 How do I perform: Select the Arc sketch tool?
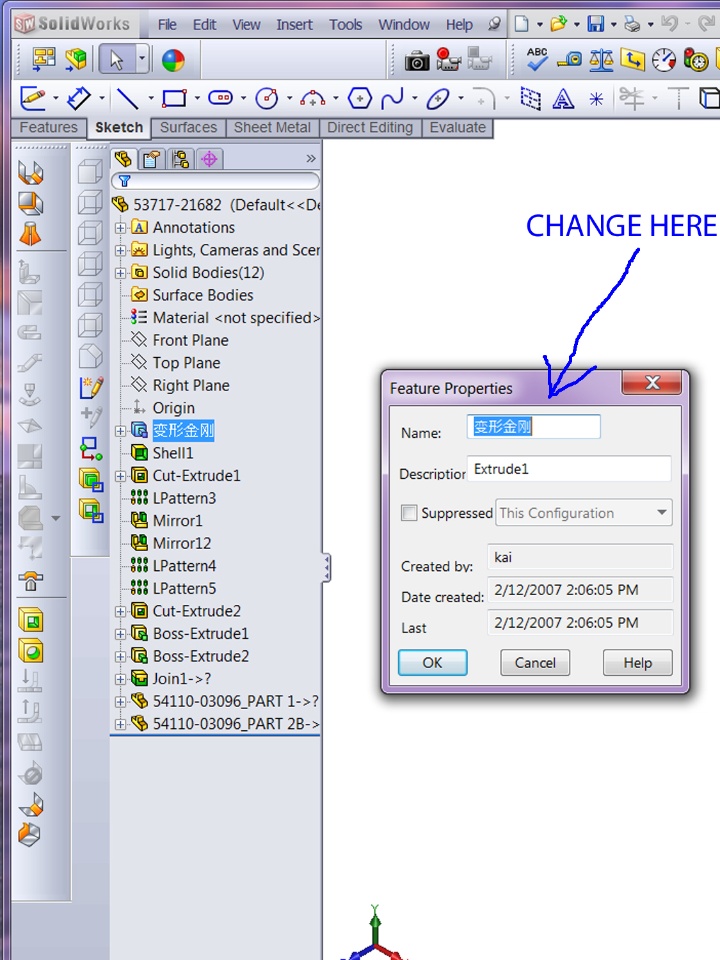click(313, 98)
